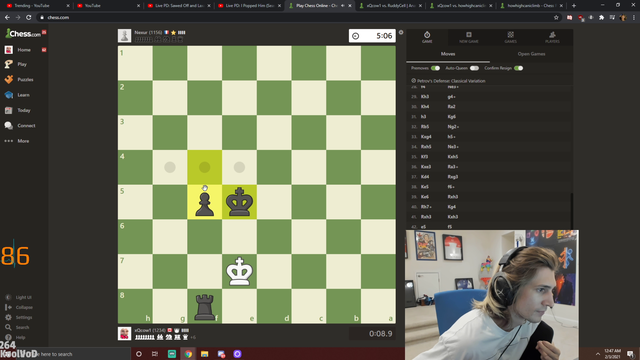Click the move dot on g4

[170, 167]
